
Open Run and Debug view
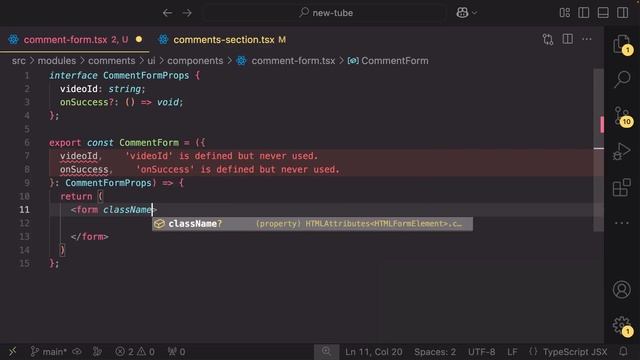(622, 151)
